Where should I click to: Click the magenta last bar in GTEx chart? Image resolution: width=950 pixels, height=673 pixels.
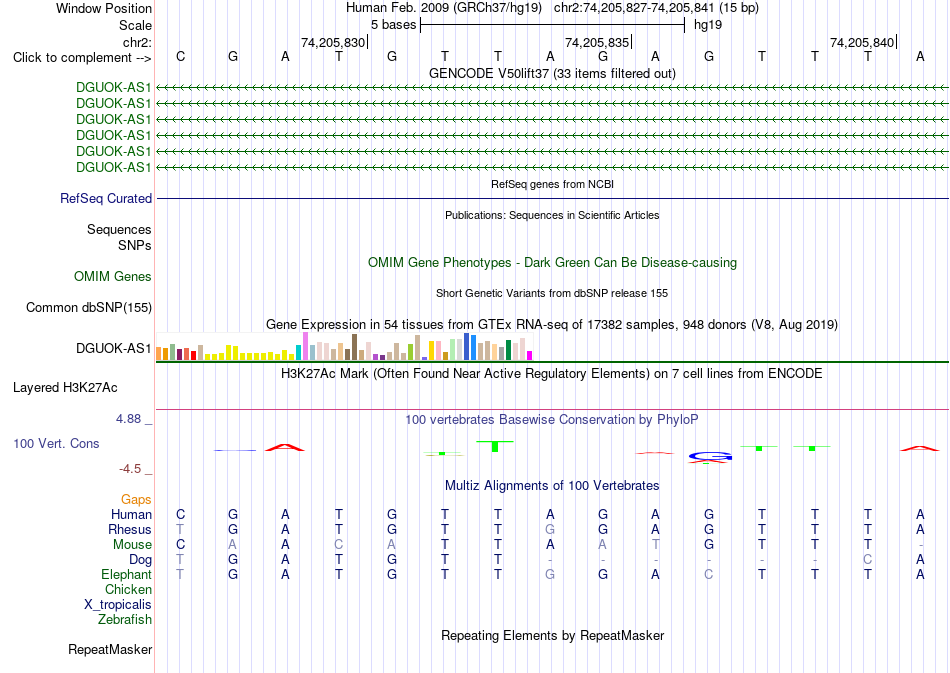point(530,356)
